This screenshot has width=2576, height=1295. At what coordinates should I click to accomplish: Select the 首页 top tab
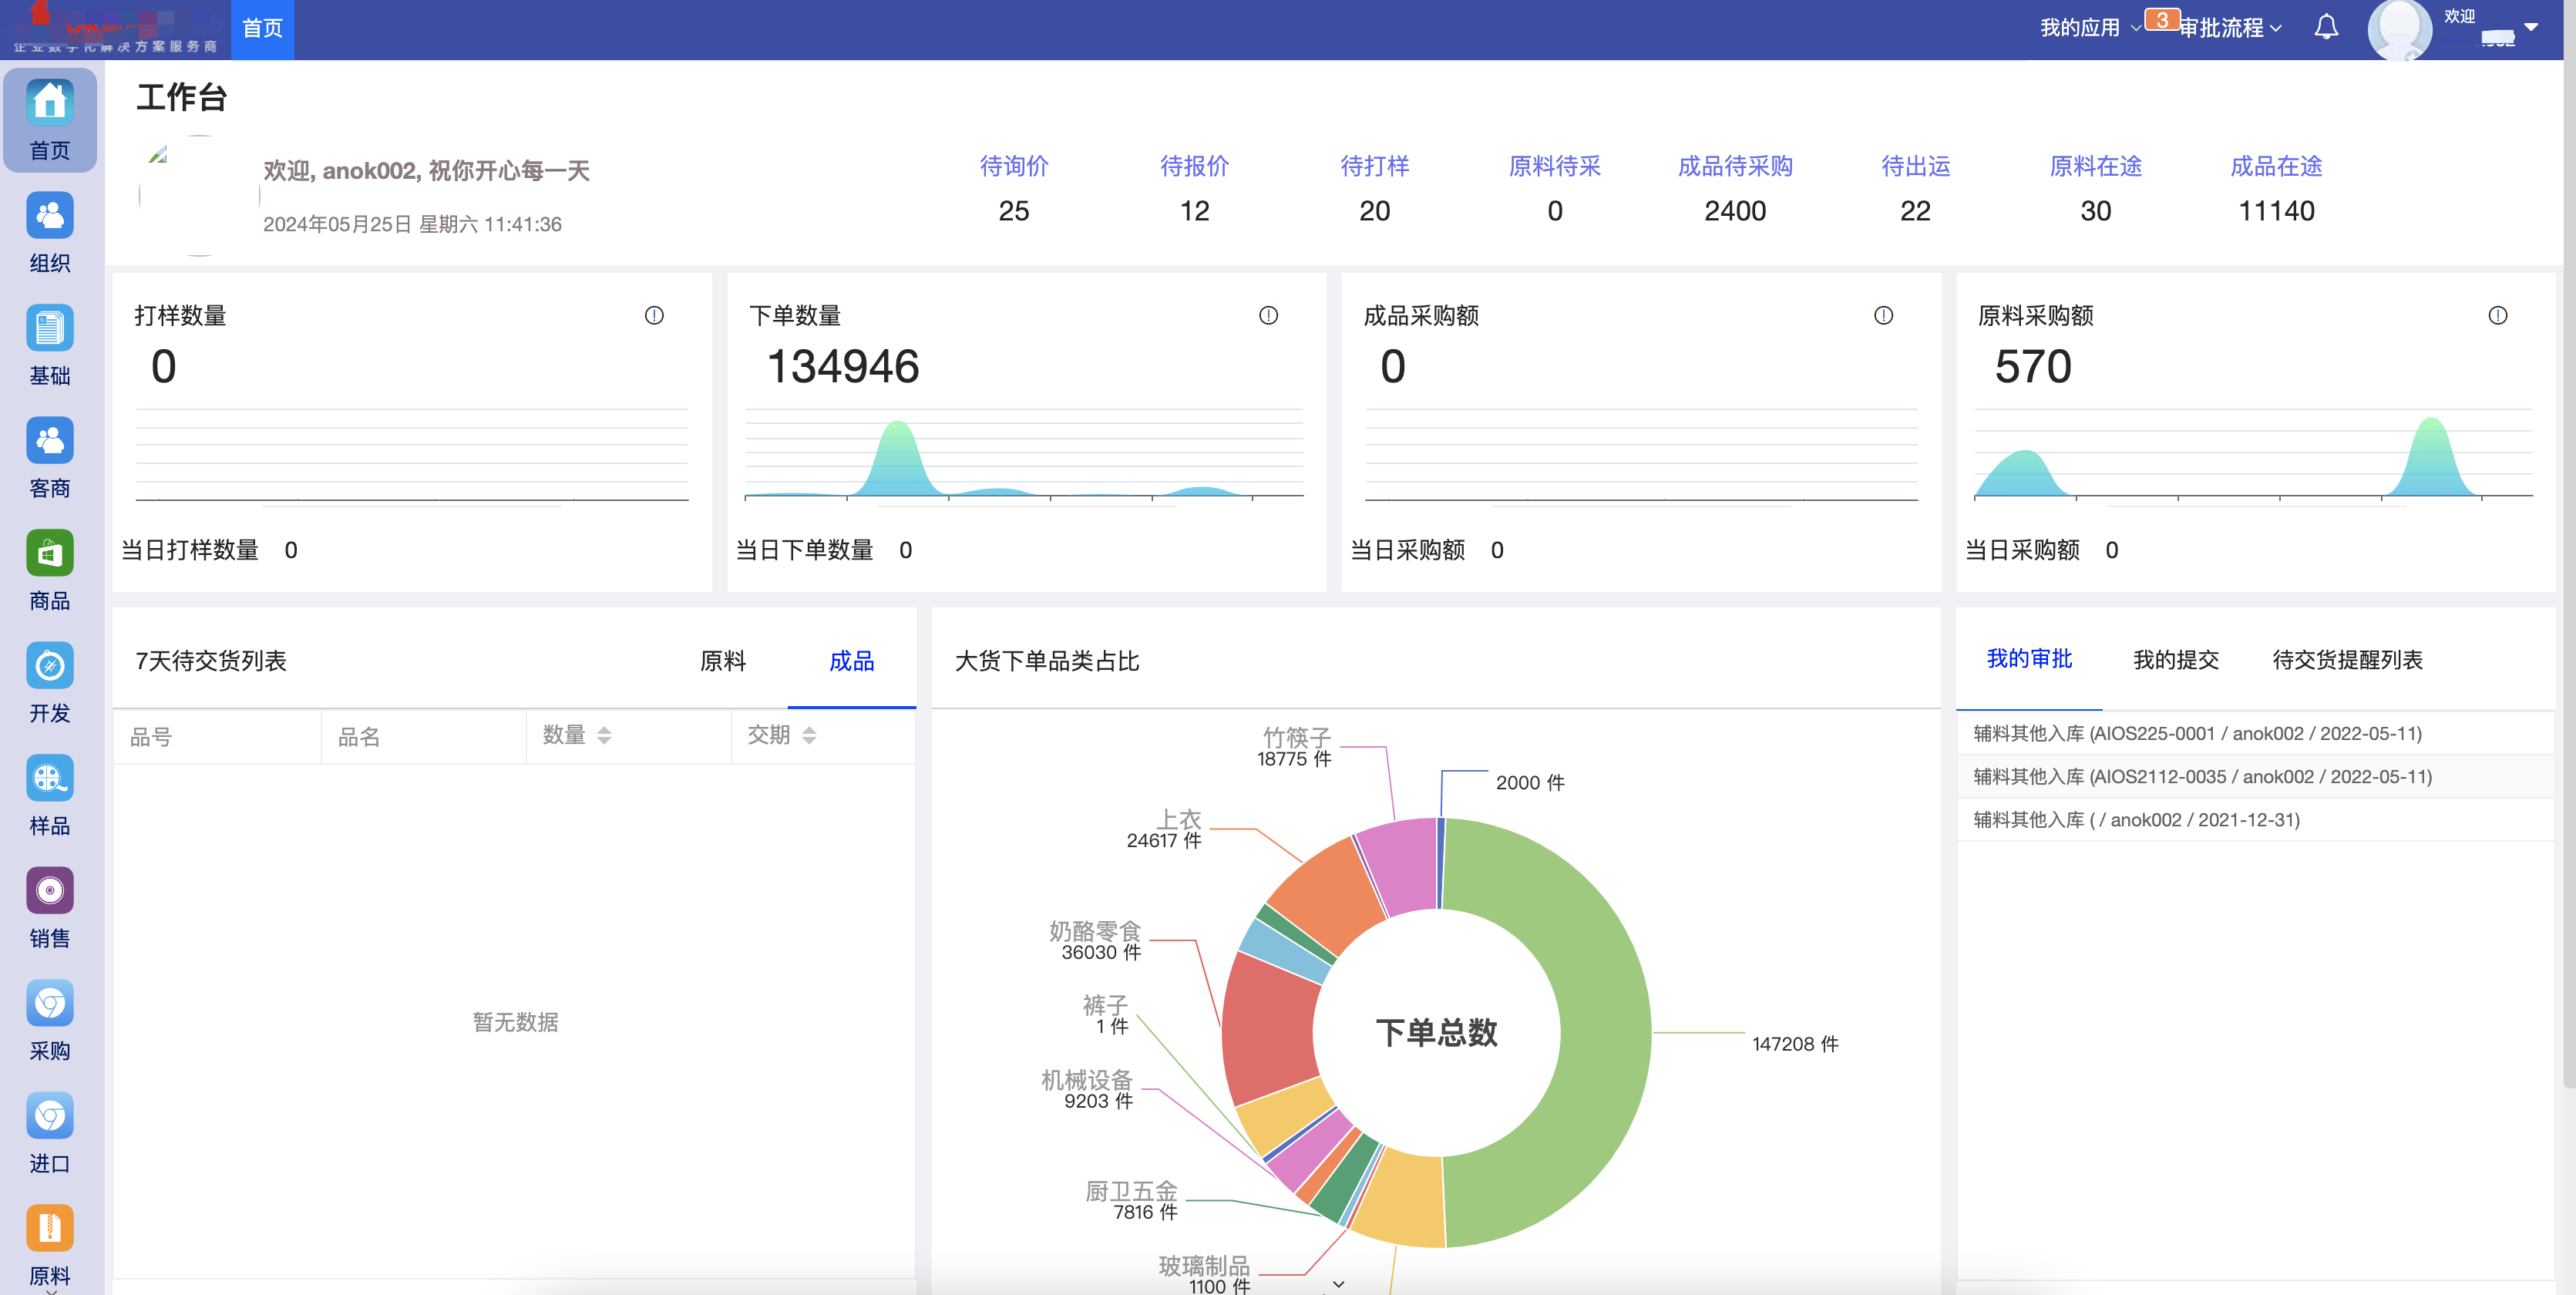(x=262, y=29)
